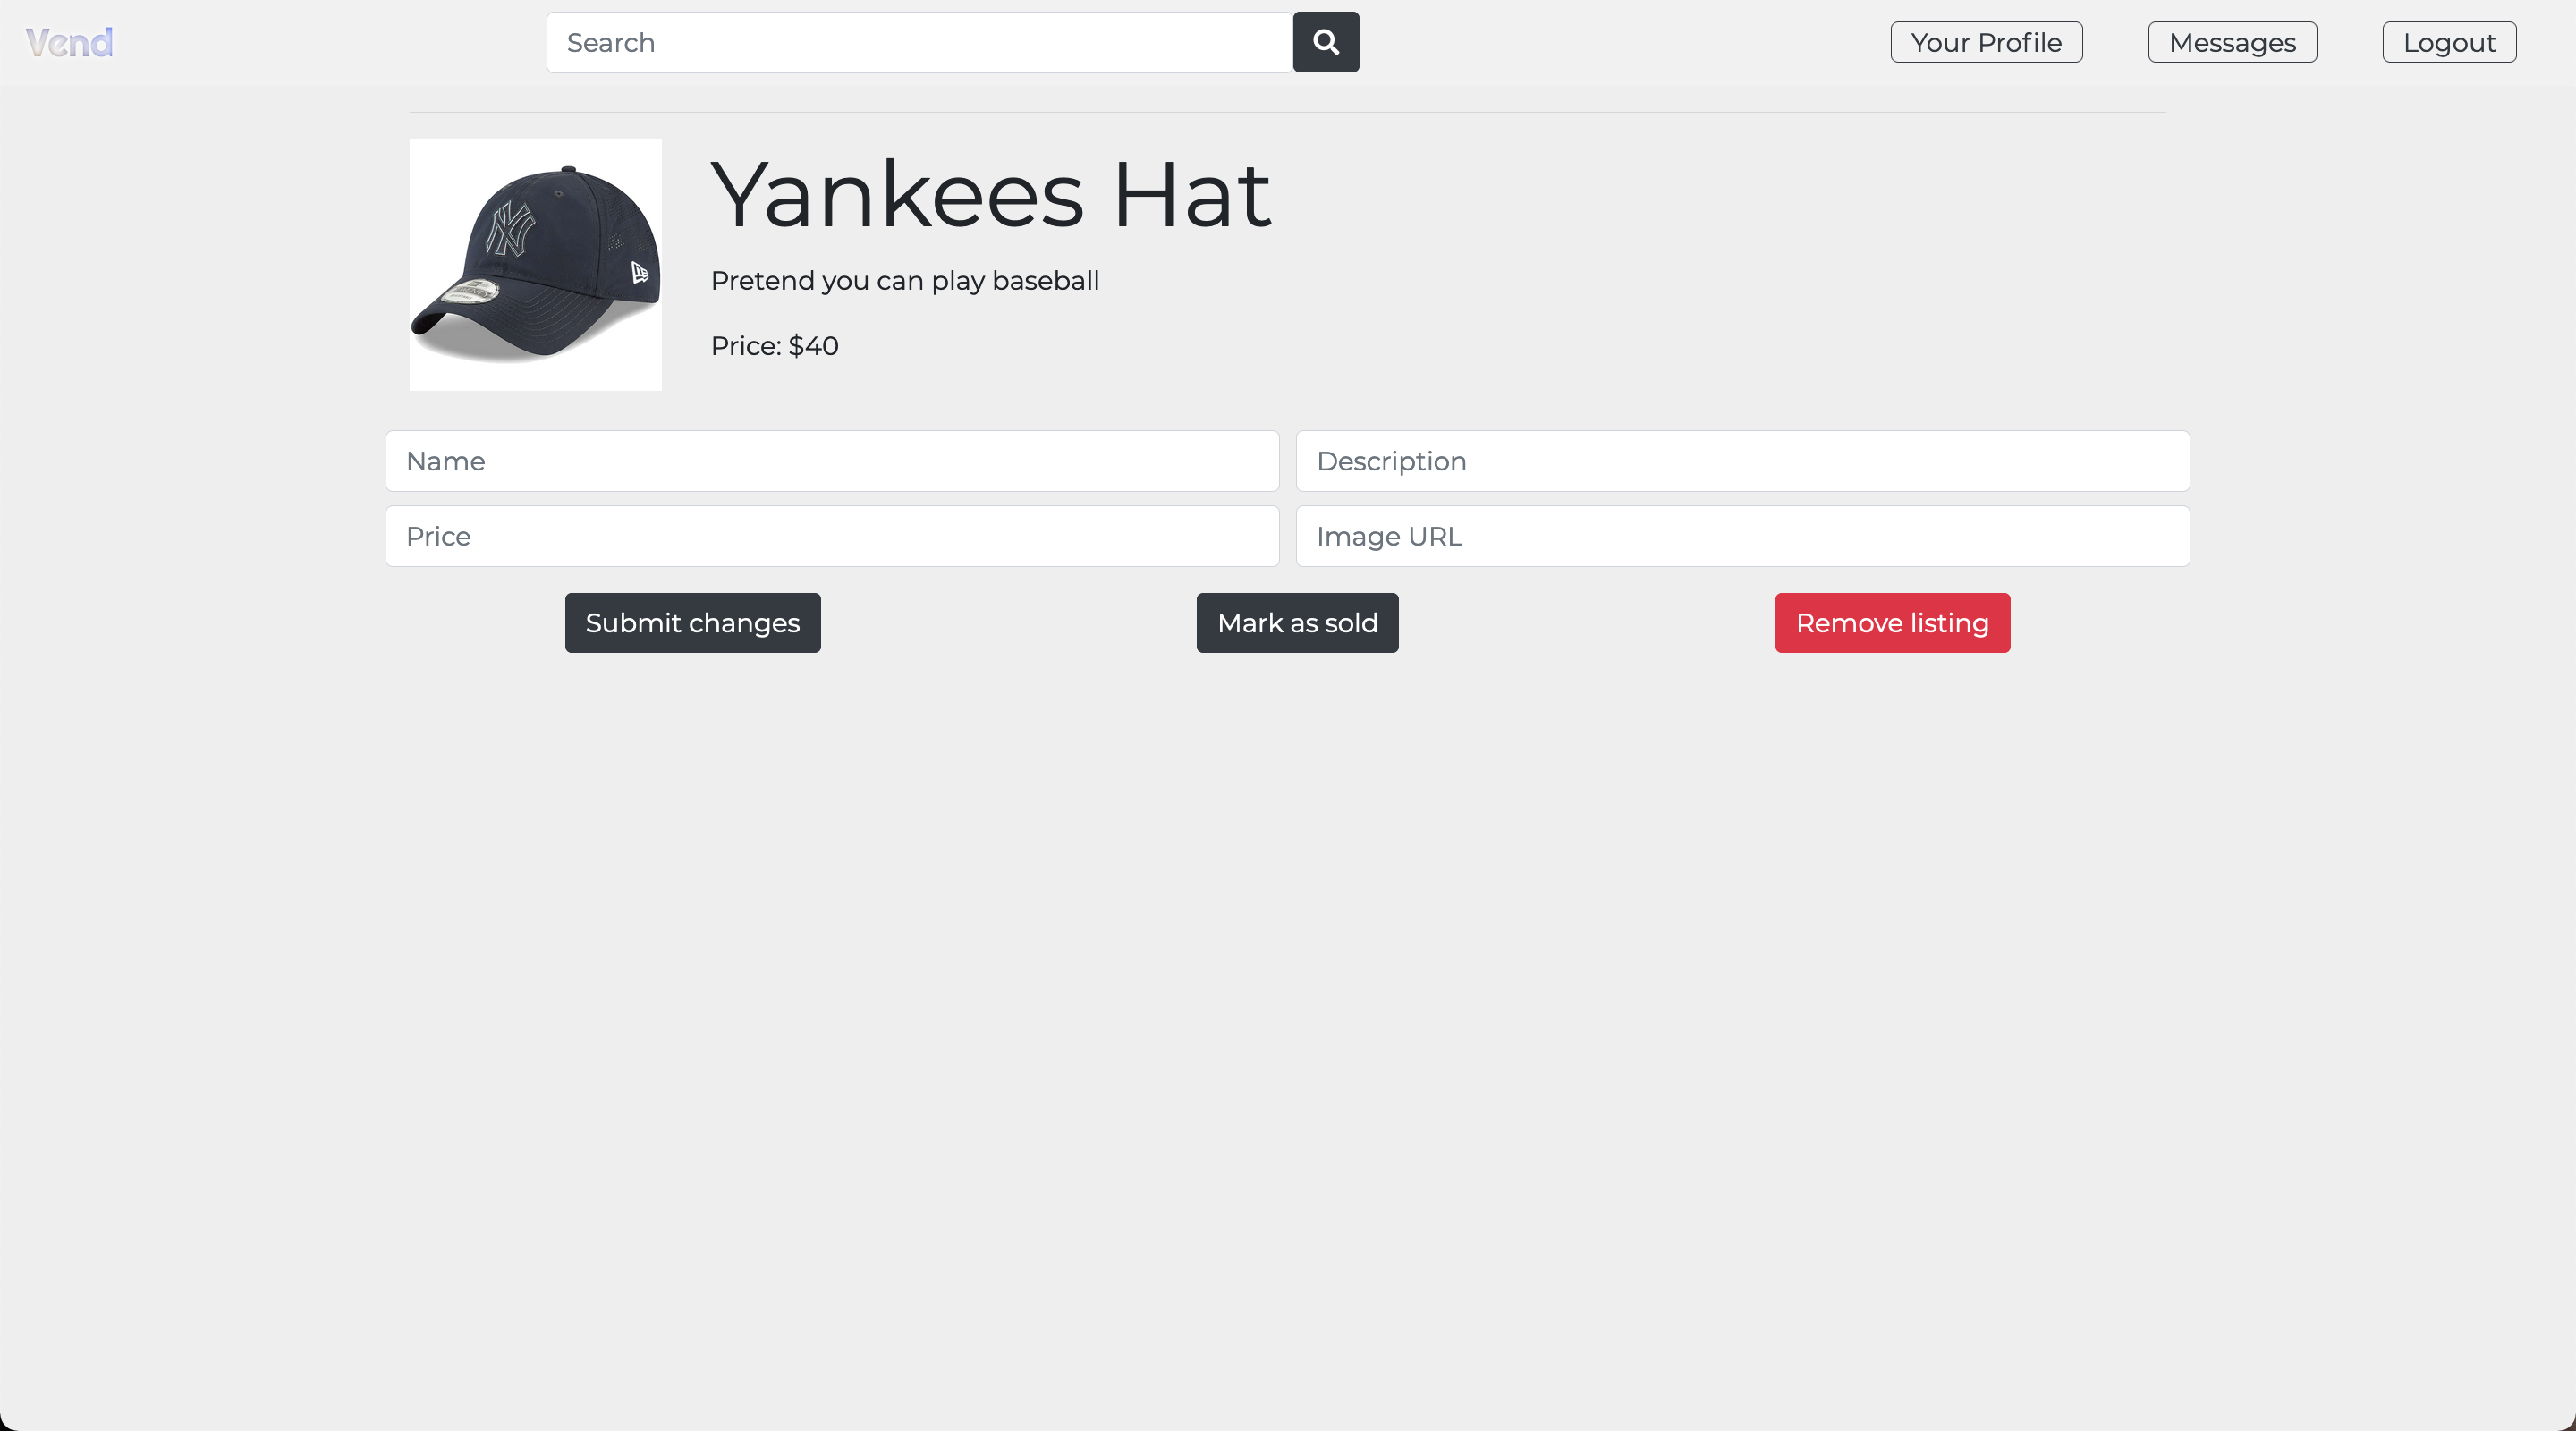Click the 'Price: $40' text
Screen dimensions: 2576x1431
[x=774, y=346]
